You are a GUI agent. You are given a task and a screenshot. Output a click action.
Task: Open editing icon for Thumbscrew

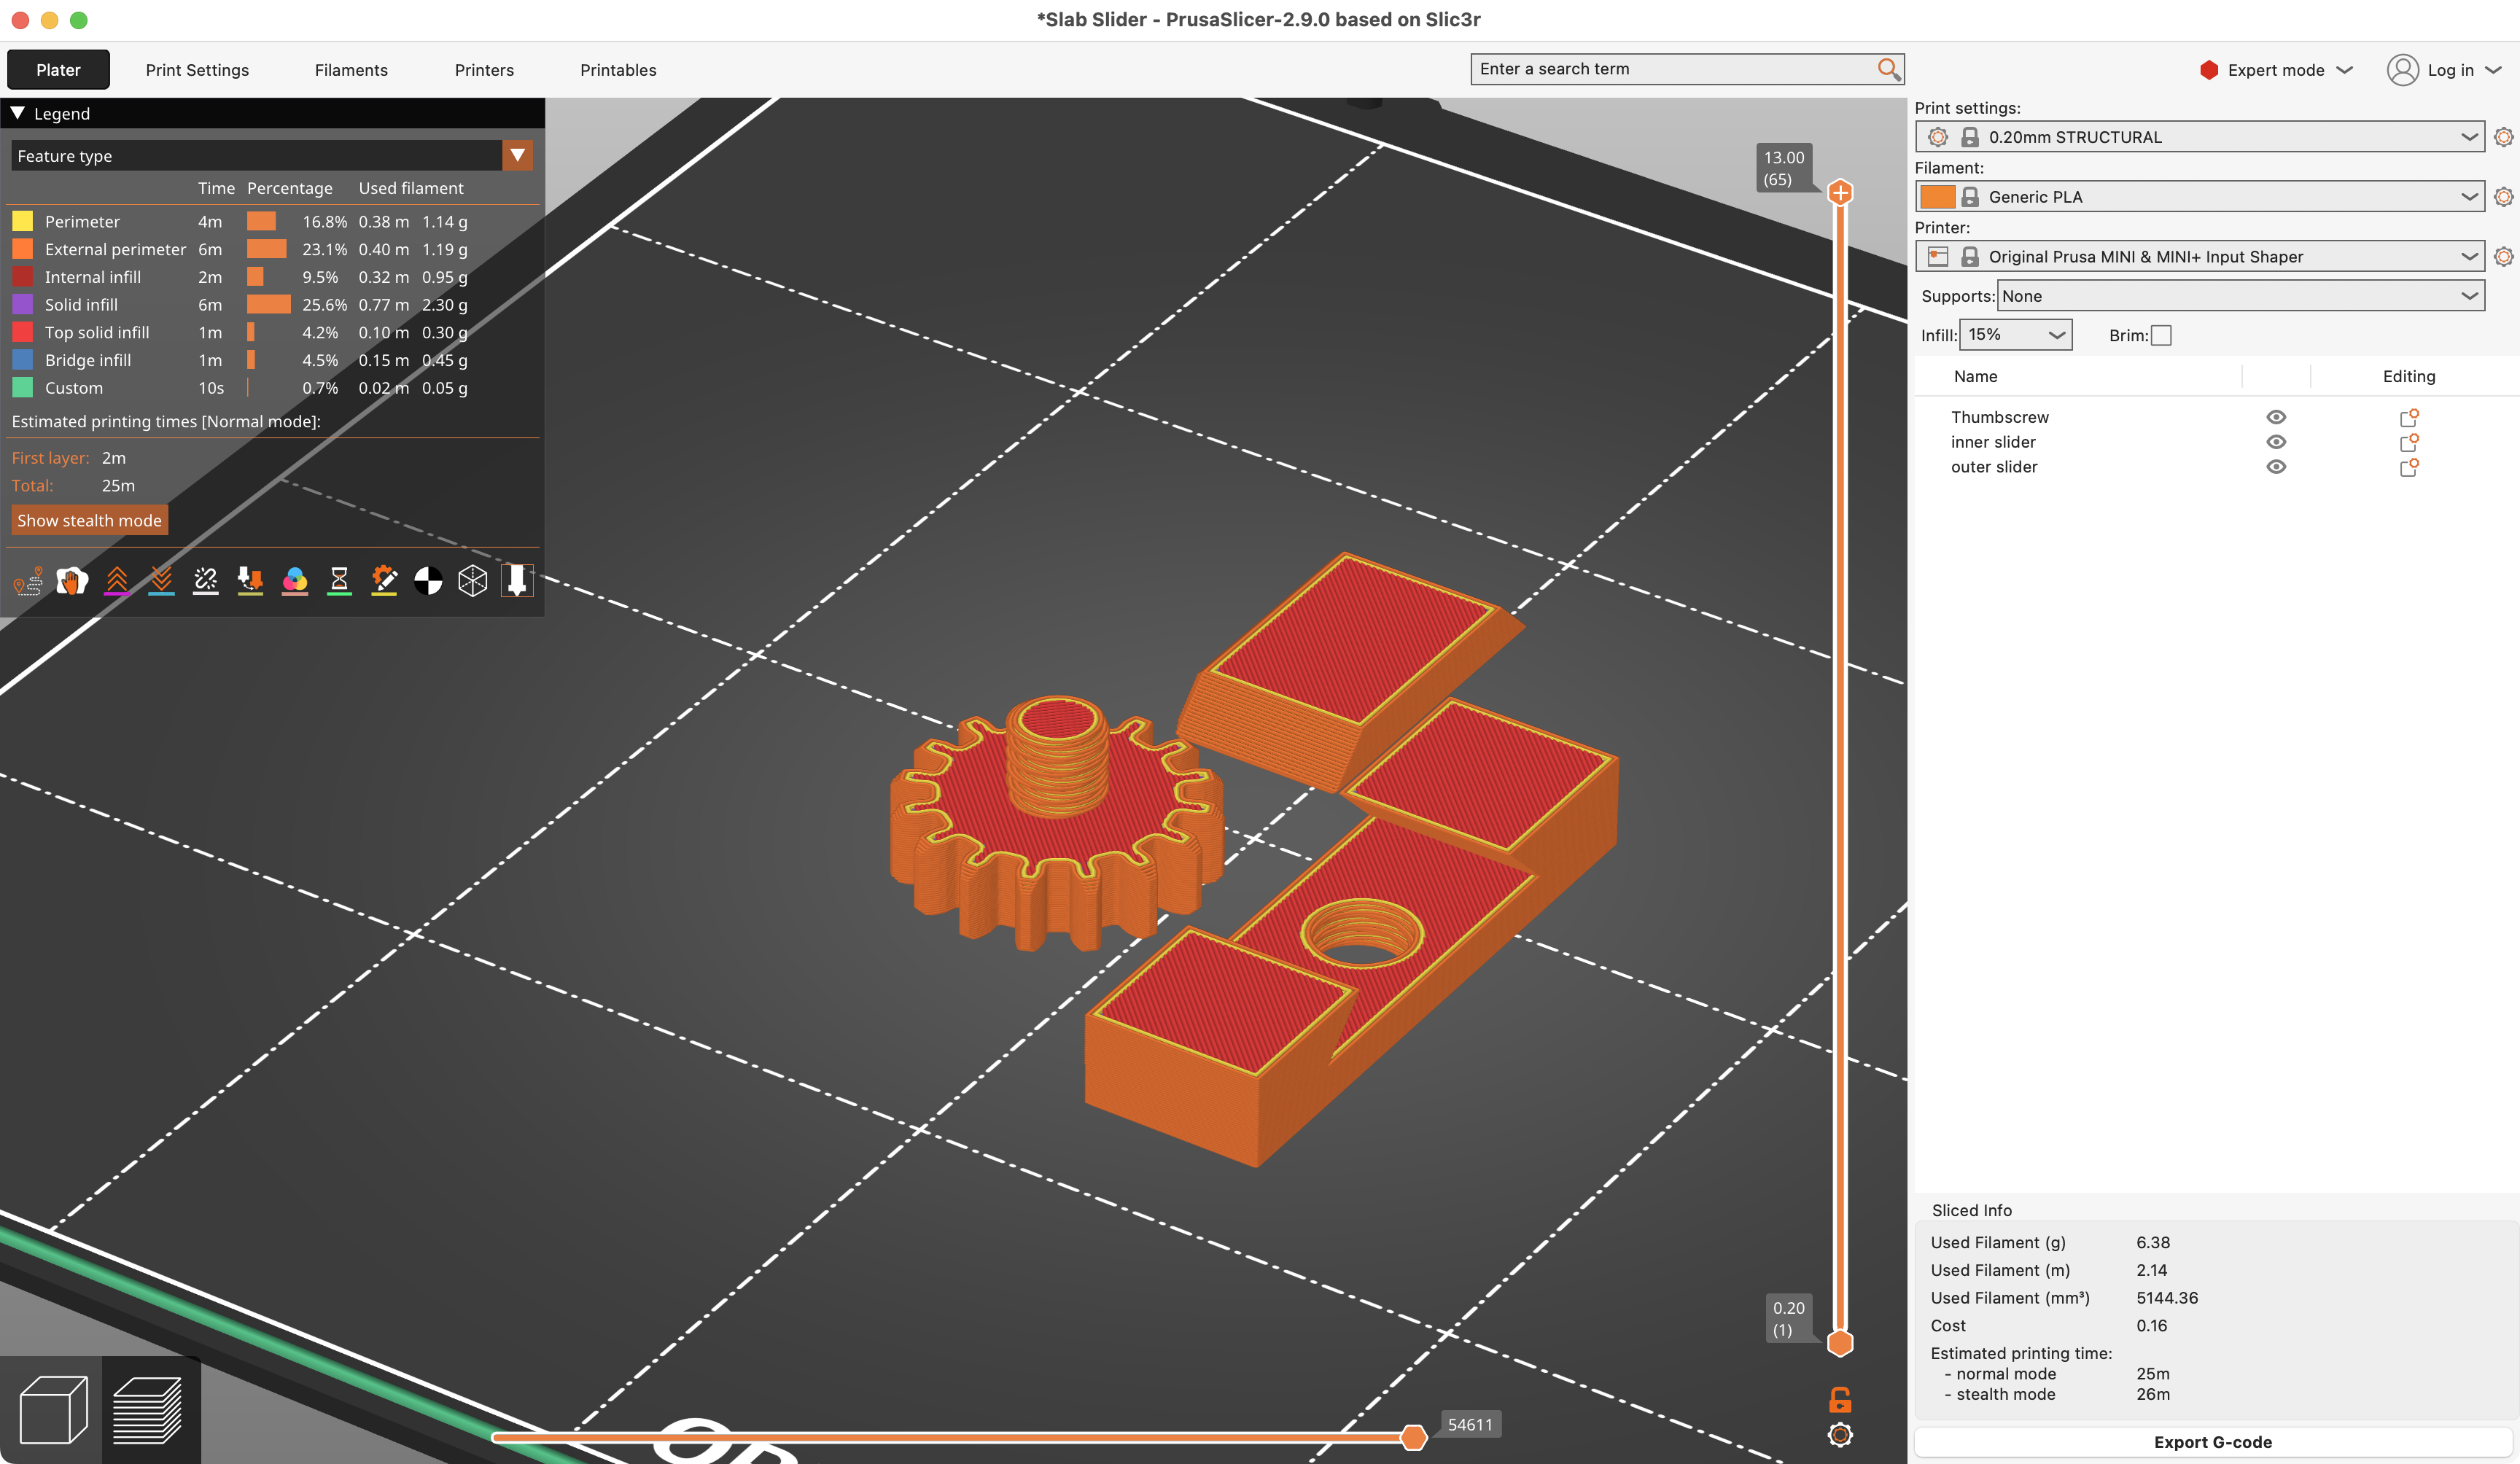pos(2409,417)
